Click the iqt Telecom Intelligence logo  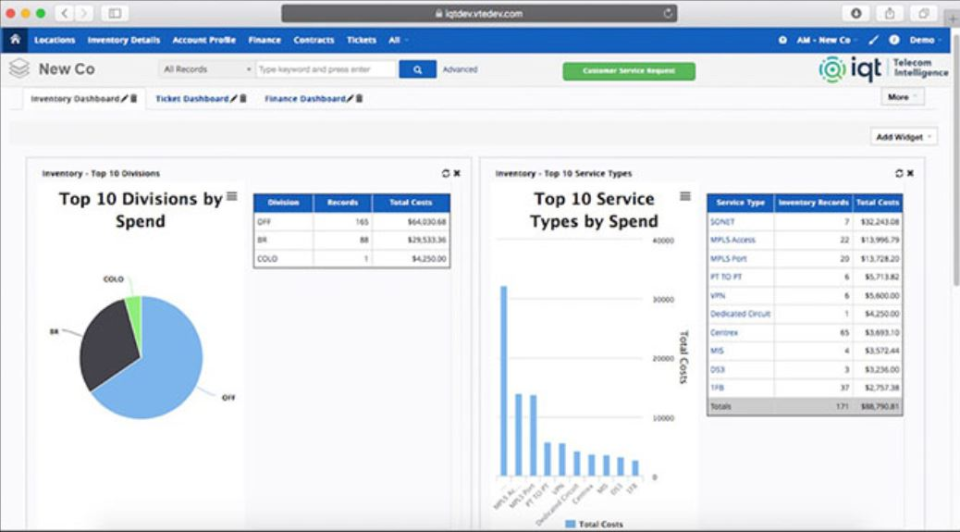(x=883, y=69)
